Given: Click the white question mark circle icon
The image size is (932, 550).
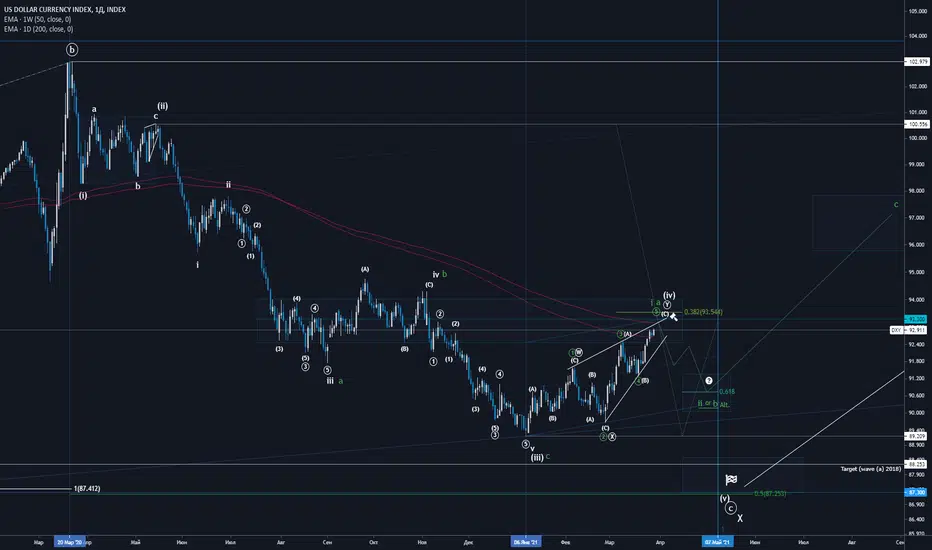Looking at the screenshot, I should point(709,381).
